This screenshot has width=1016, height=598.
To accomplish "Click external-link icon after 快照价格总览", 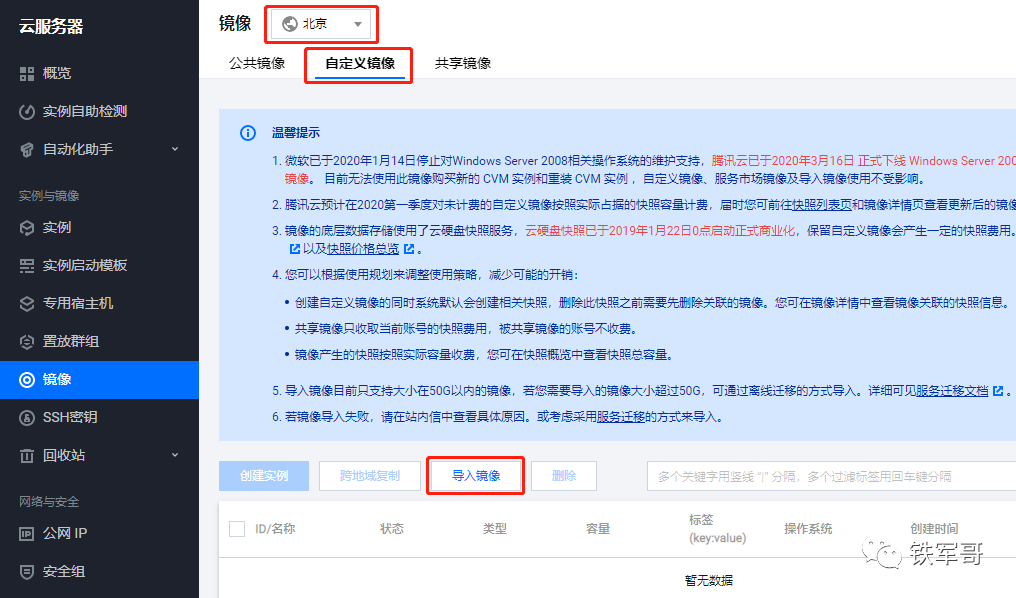I will (409, 249).
